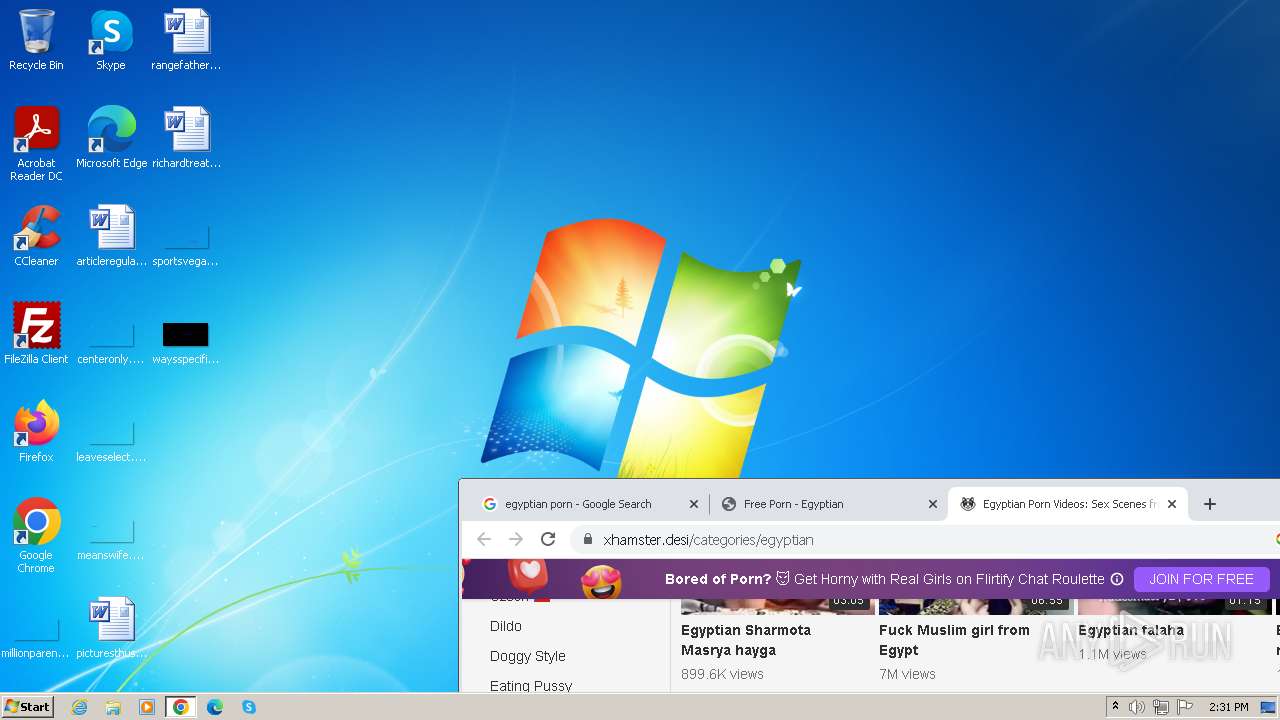Click the "Bored of Porn?" banner text
Image resolution: width=1280 pixels, height=720 pixels.
[x=718, y=579]
